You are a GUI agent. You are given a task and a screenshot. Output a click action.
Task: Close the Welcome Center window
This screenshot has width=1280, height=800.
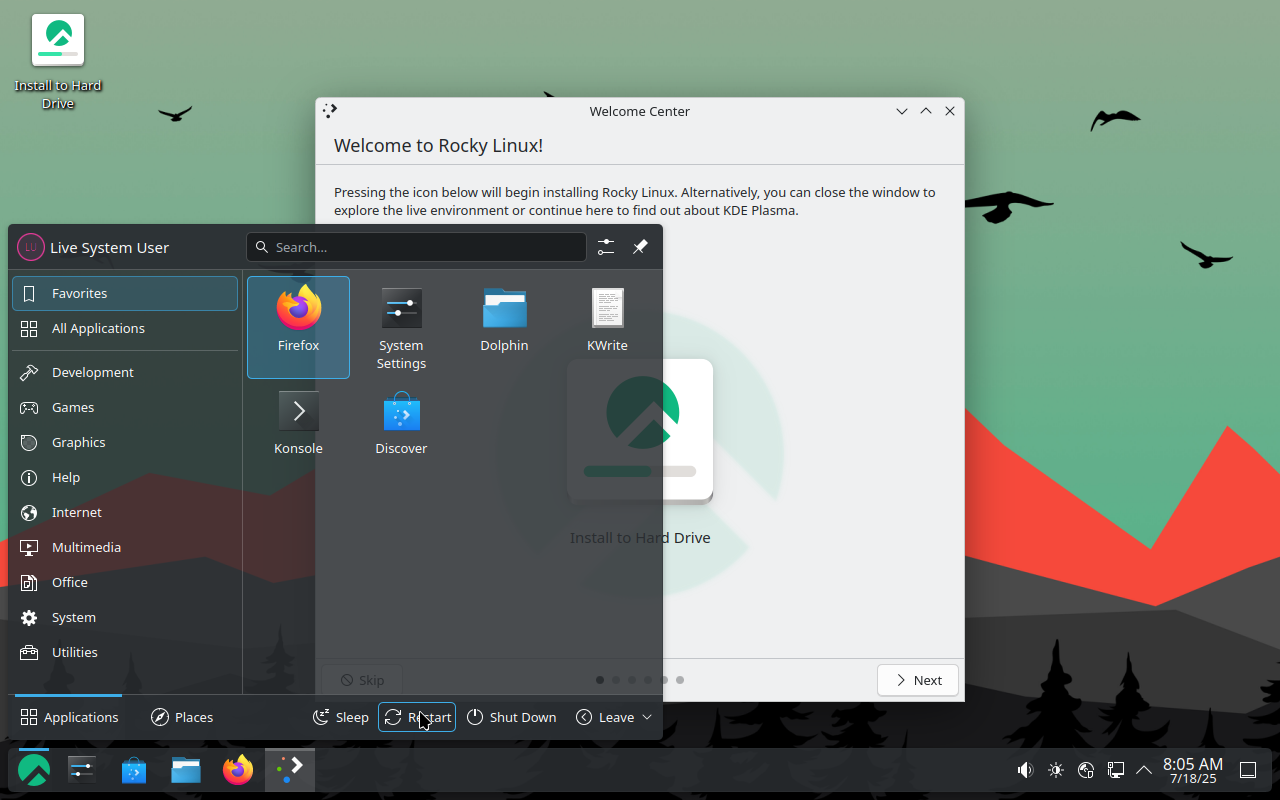(950, 111)
